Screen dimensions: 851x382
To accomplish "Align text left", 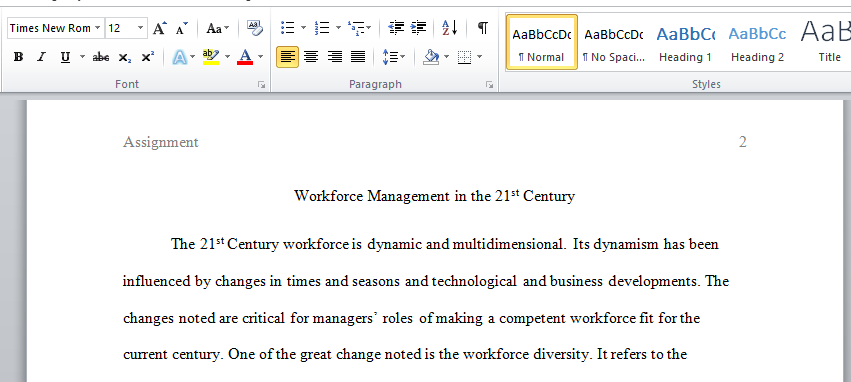I will pos(287,57).
